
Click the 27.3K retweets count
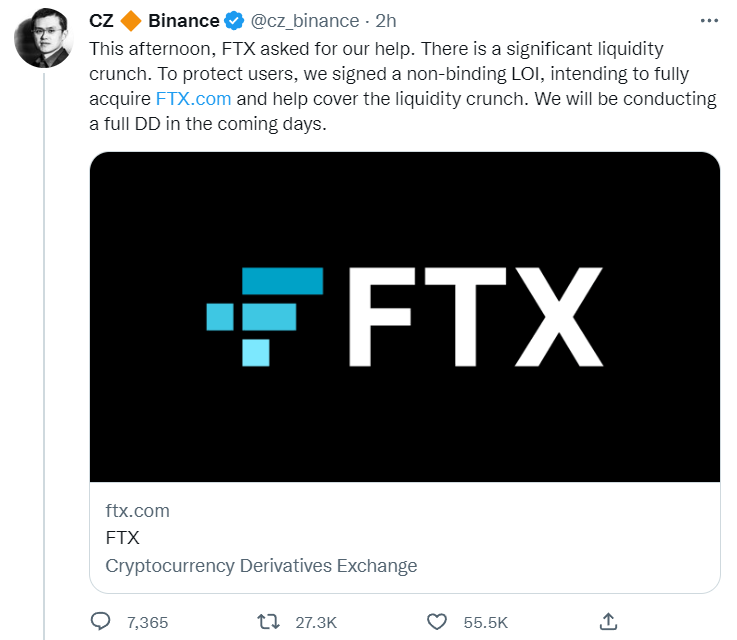[x=316, y=623]
